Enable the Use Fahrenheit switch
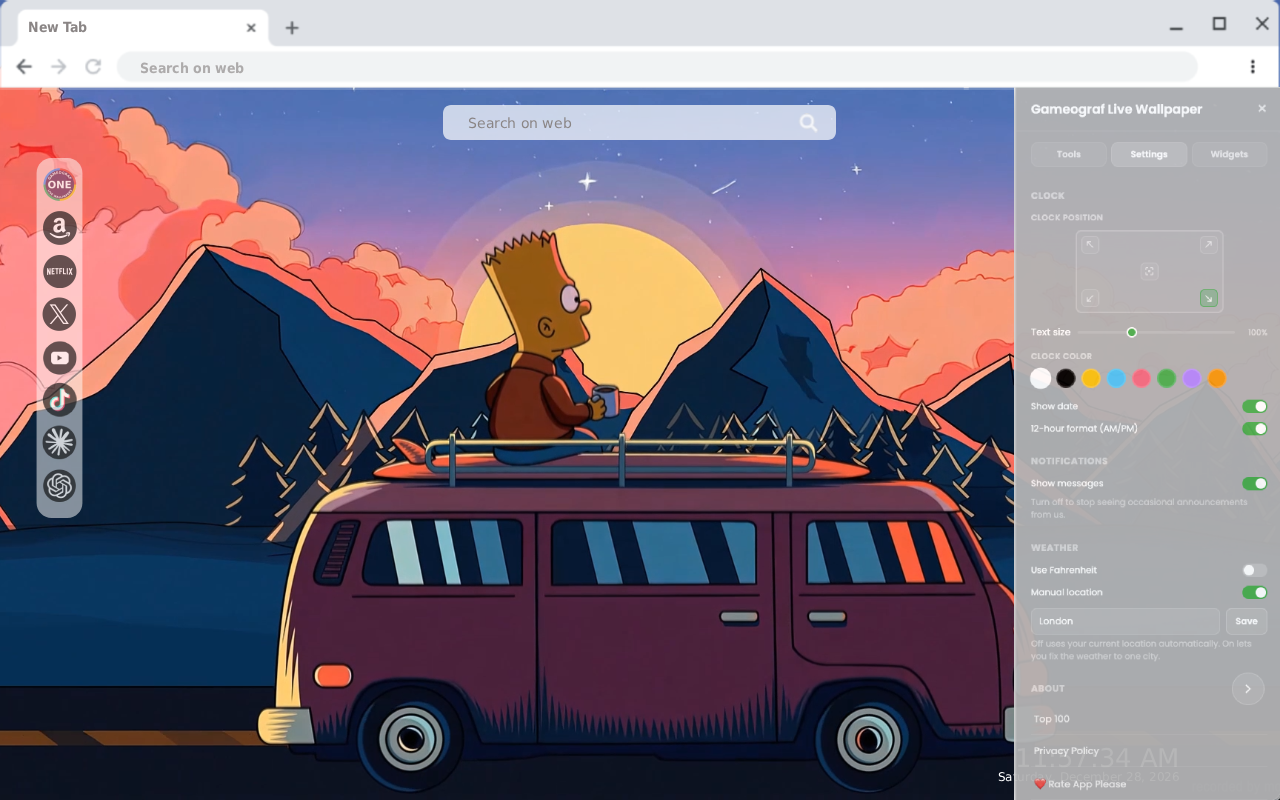Image resolution: width=1280 pixels, height=800 pixels. pos(1254,570)
